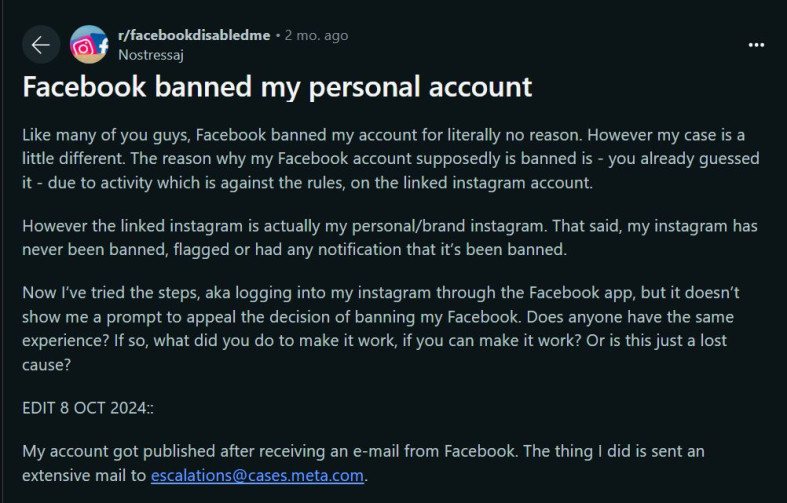Screen dimensions: 787x503
Task: Open the escalations@cases.meta.com email link
Action: pos(257,475)
